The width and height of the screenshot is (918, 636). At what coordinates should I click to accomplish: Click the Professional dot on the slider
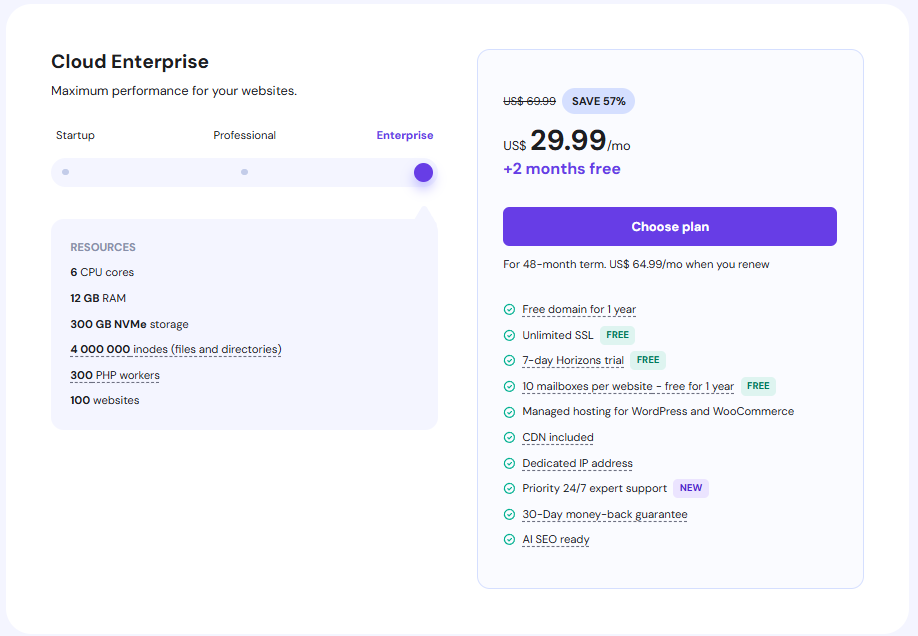[244, 172]
